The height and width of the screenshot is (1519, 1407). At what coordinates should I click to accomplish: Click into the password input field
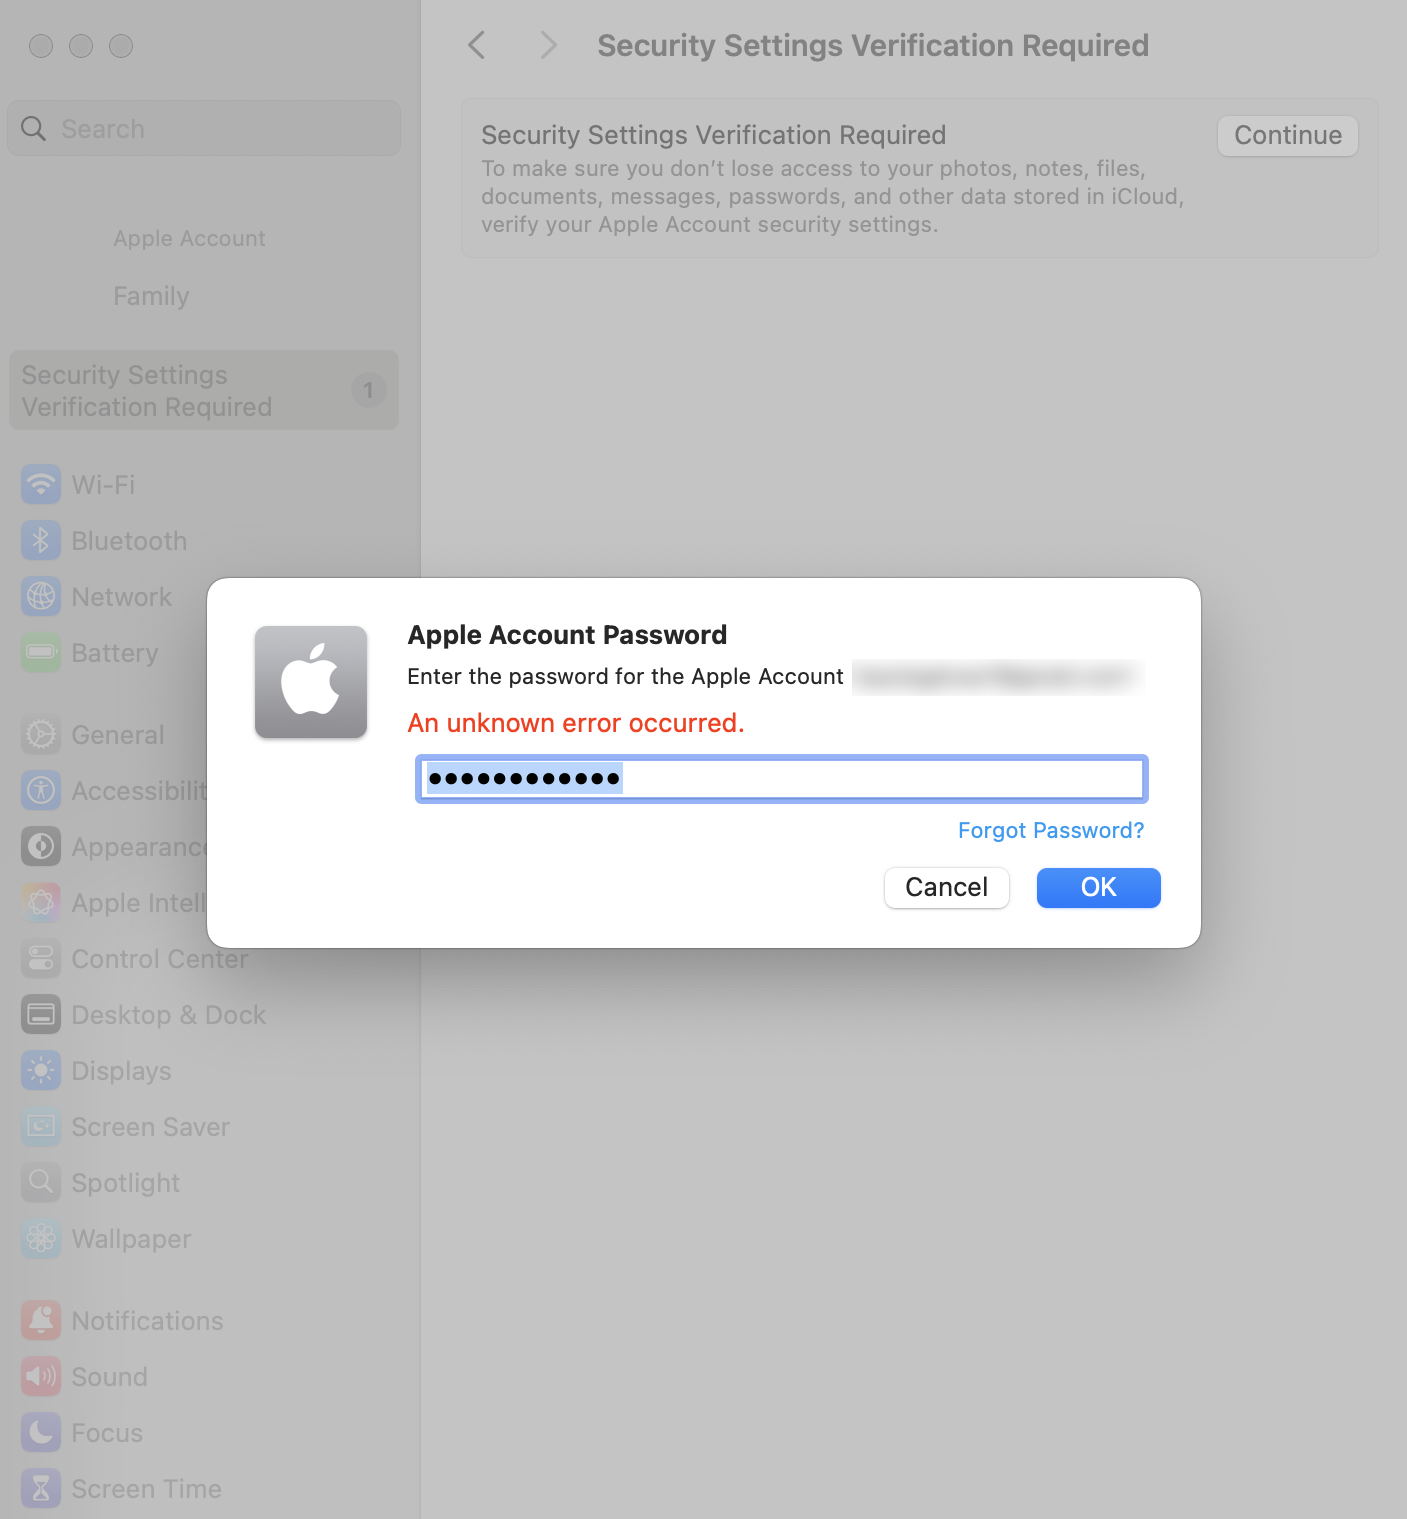click(880, 779)
